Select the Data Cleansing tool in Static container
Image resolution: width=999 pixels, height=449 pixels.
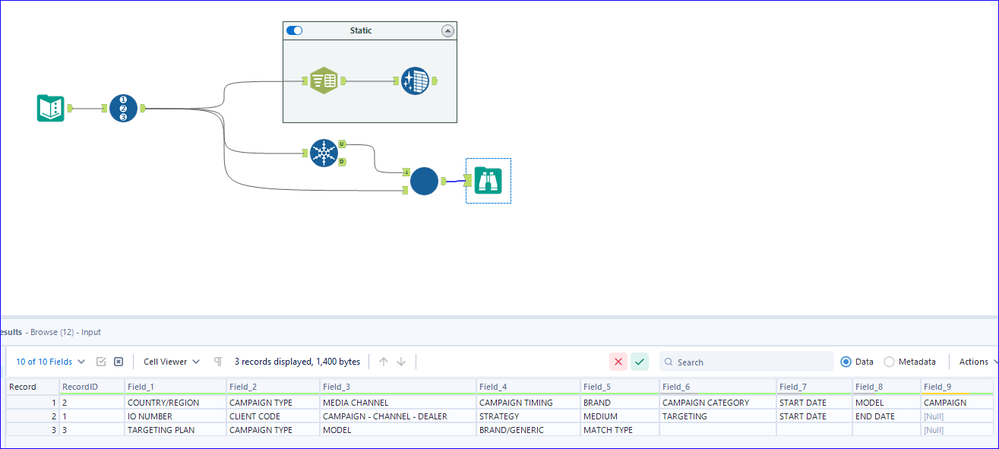[415, 81]
